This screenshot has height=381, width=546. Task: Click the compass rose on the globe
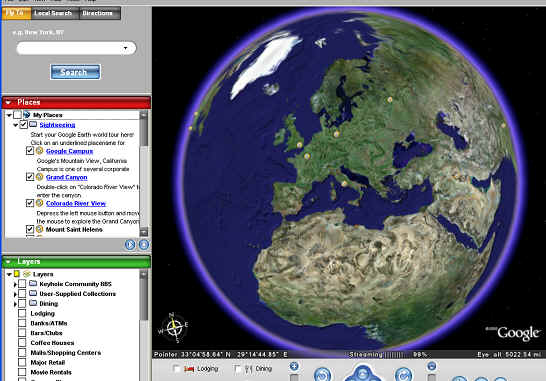coord(173,328)
